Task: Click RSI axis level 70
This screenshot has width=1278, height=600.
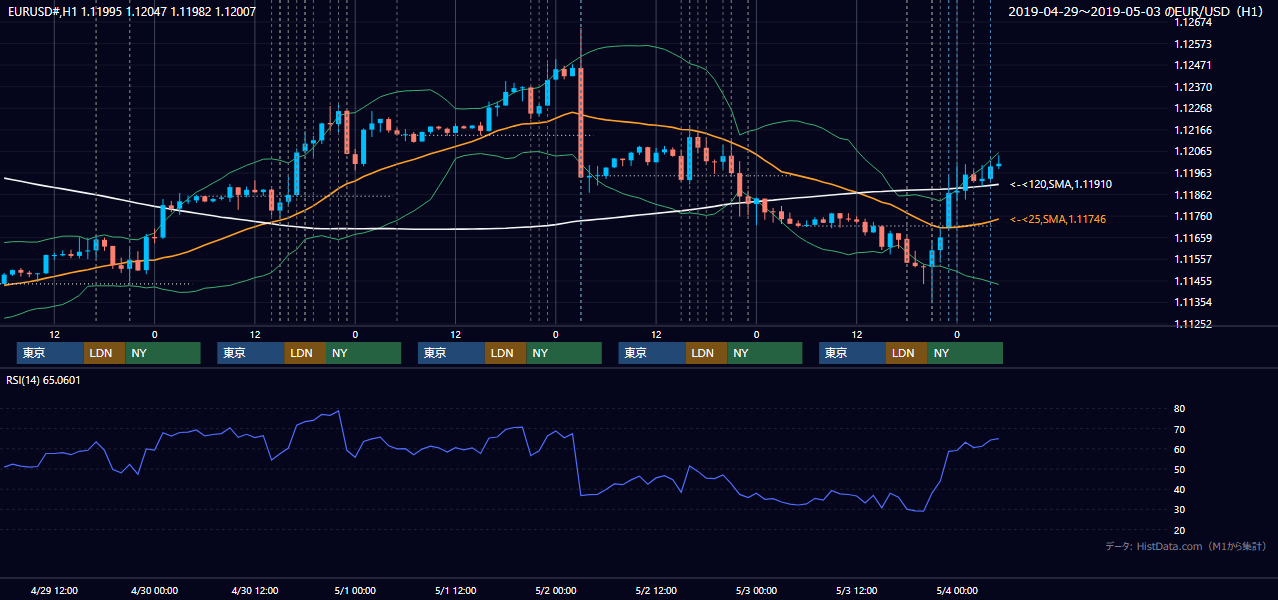Action: click(x=1180, y=429)
